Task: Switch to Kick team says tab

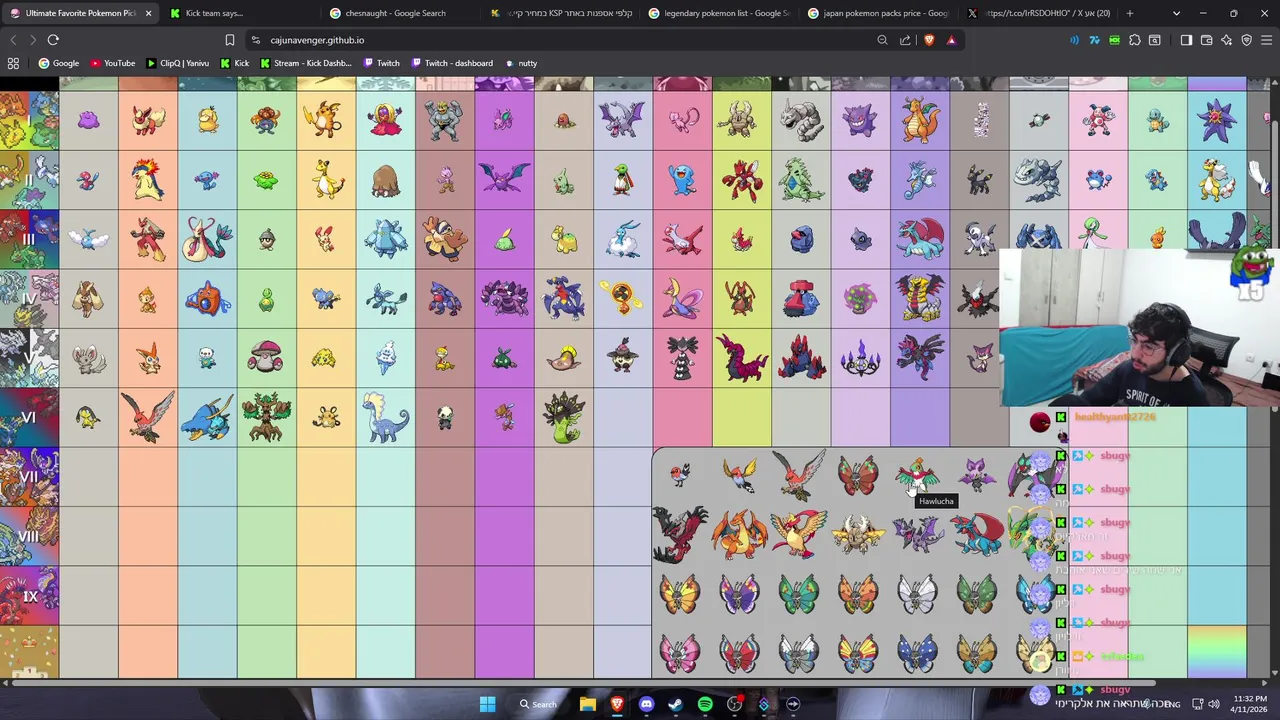Action: [x=238, y=13]
